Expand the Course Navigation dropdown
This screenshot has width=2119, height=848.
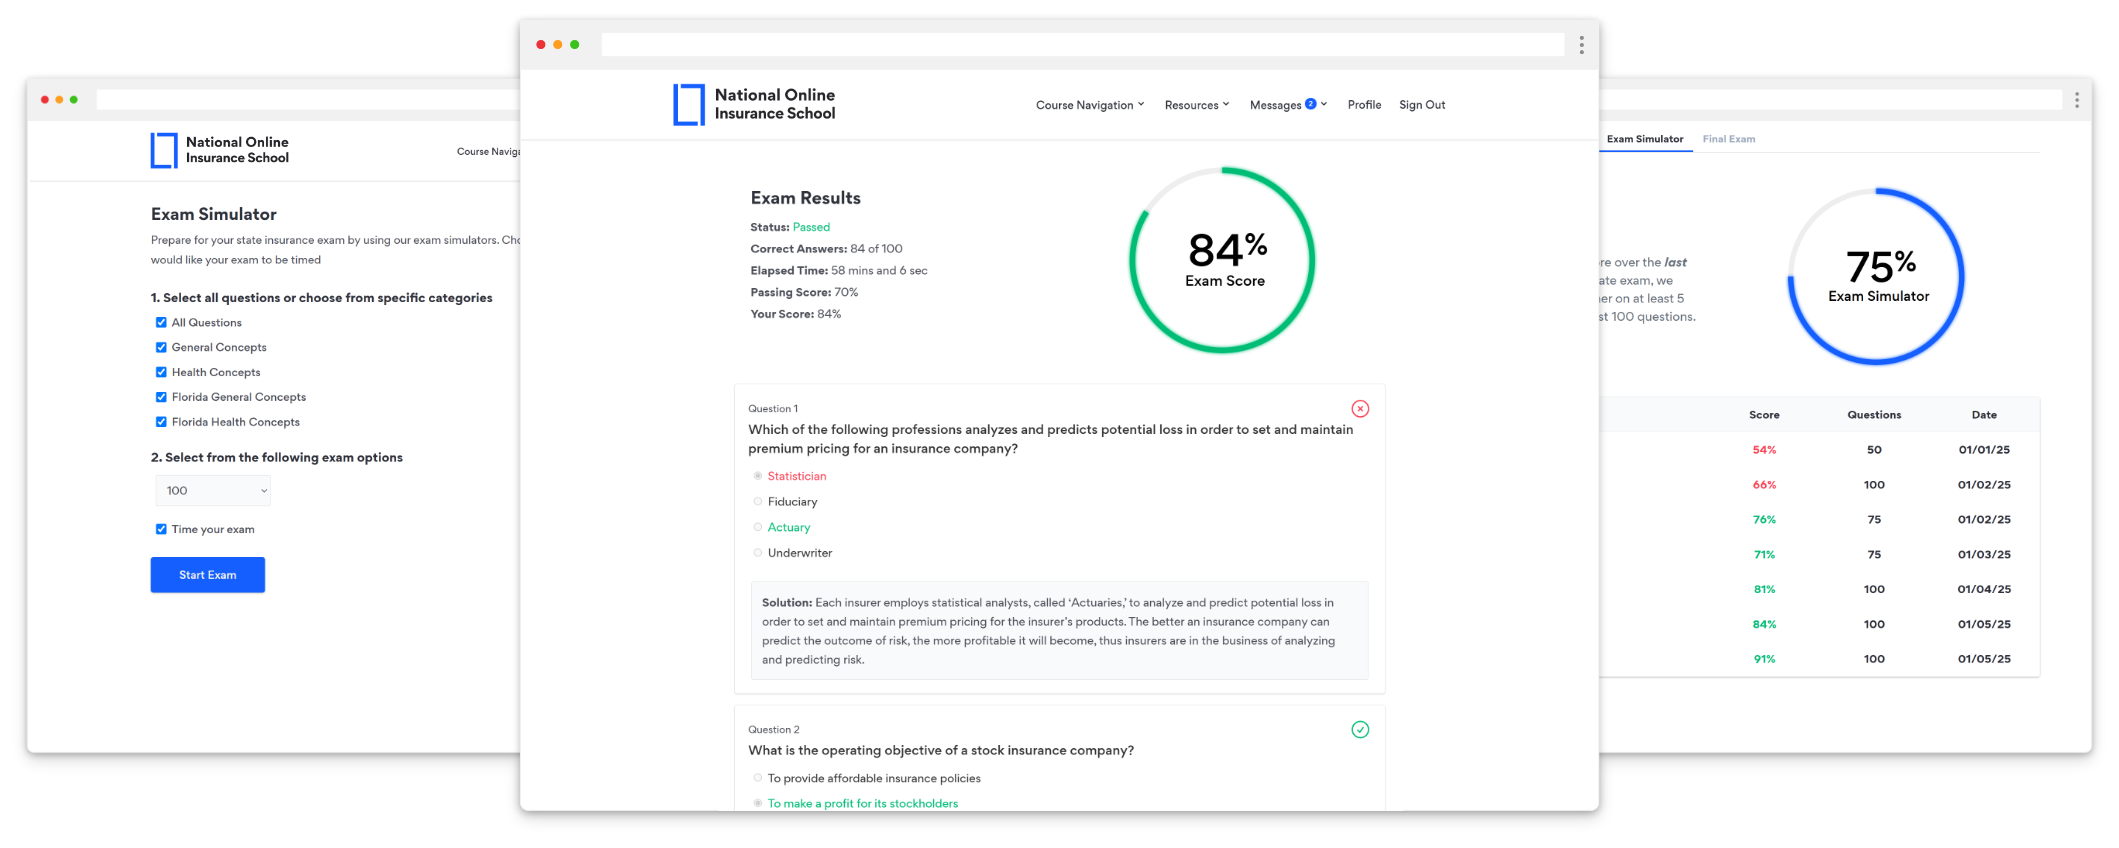coord(1089,105)
